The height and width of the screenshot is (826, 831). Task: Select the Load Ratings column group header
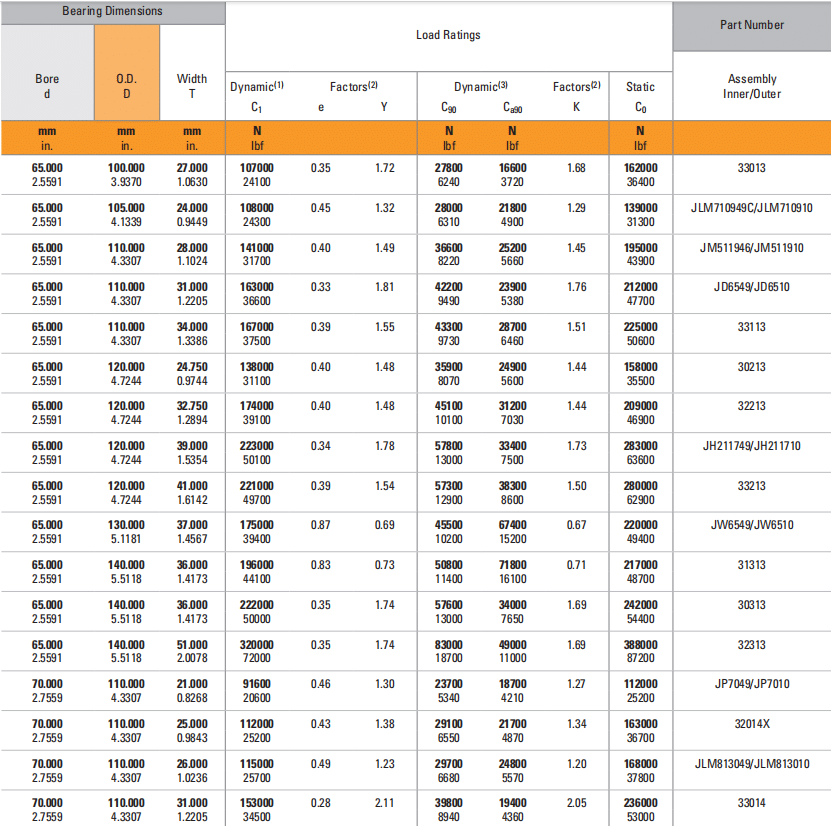448,35
